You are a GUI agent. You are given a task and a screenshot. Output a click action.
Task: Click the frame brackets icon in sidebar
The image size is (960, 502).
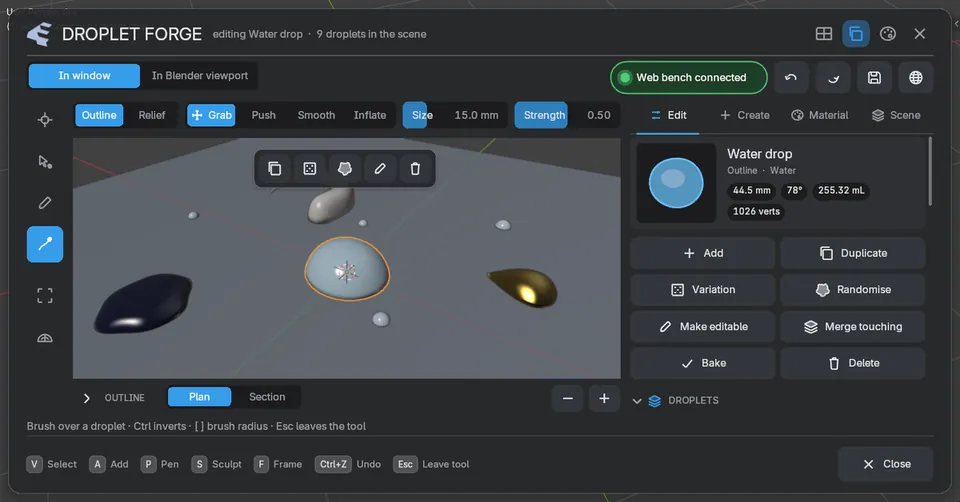45,296
